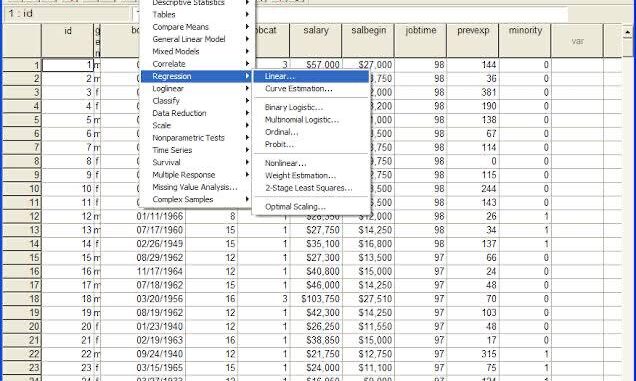The width and height of the screenshot is (636, 381).
Task: Expand submenu arrow beside Classify
Action: point(247,101)
